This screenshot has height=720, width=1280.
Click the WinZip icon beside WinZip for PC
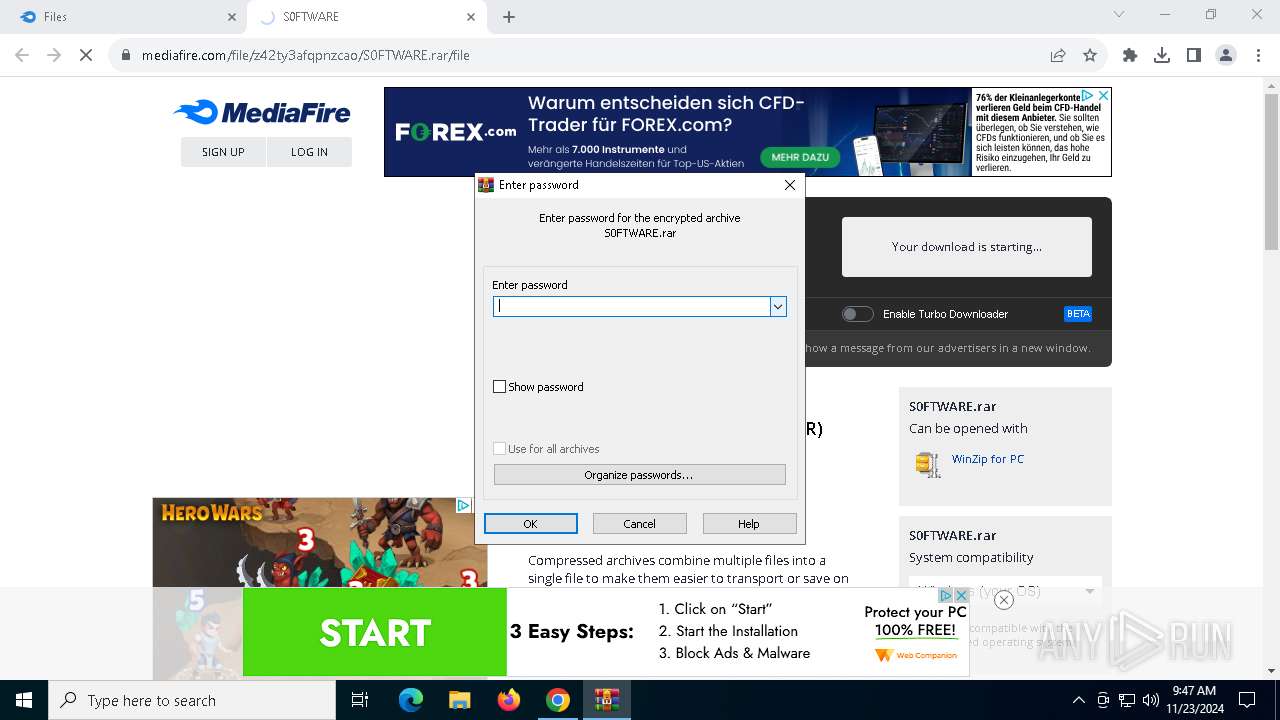pos(928,464)
